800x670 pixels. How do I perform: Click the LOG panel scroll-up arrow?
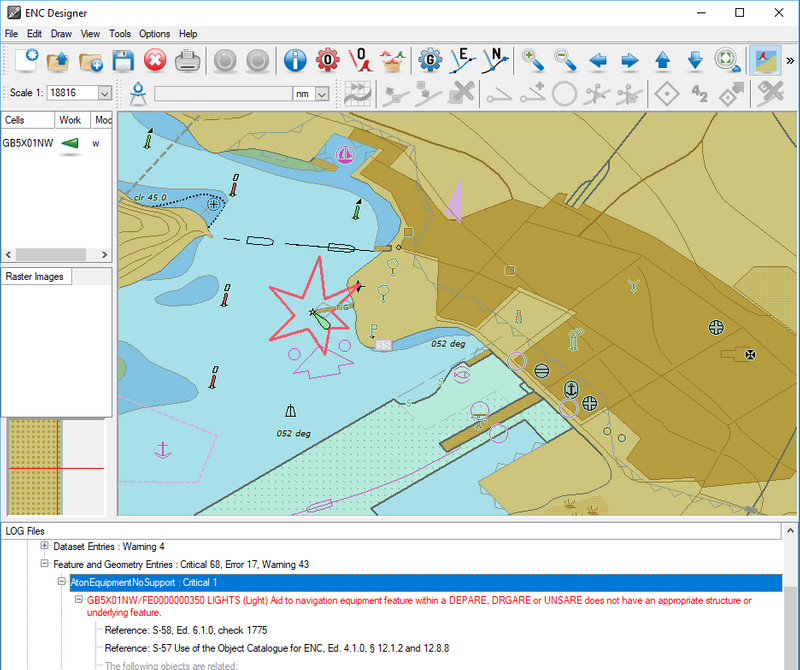pyautogui.click(x=791, y=531)
